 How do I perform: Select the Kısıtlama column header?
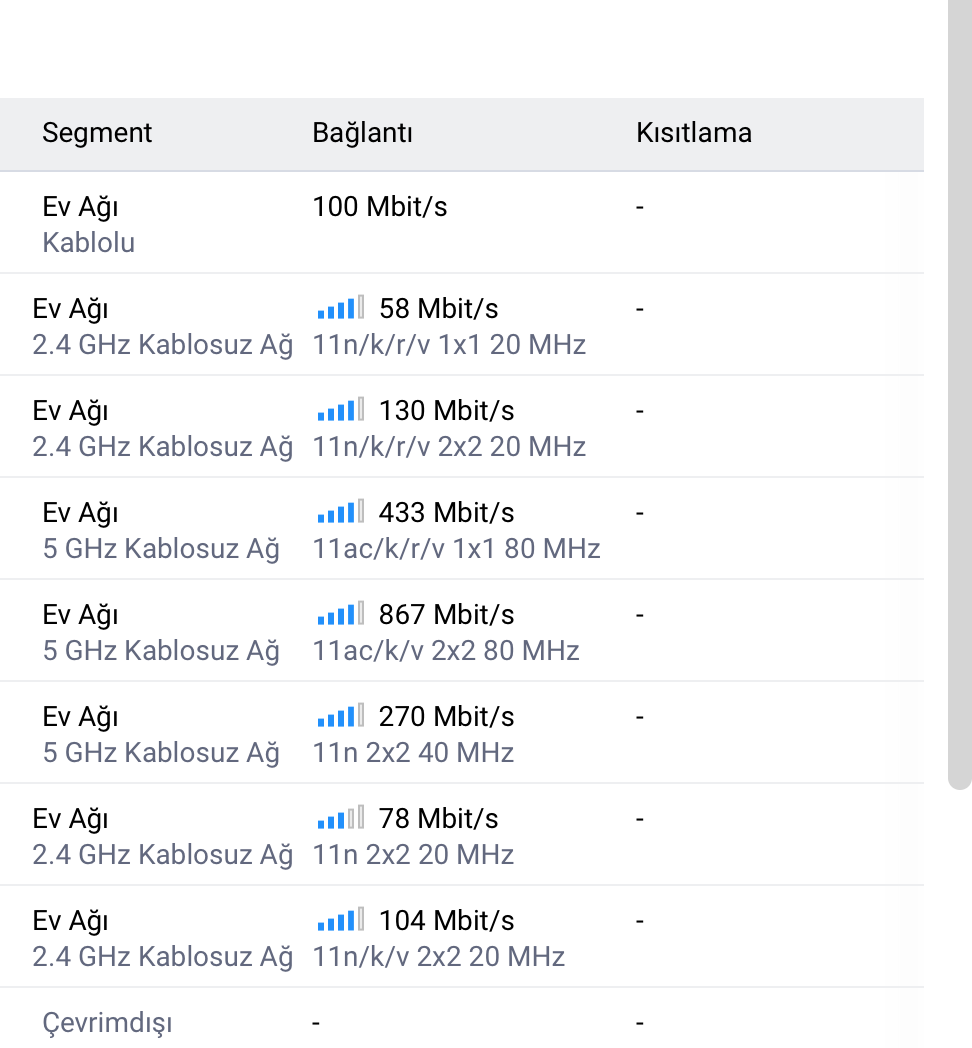pos(694,132)
